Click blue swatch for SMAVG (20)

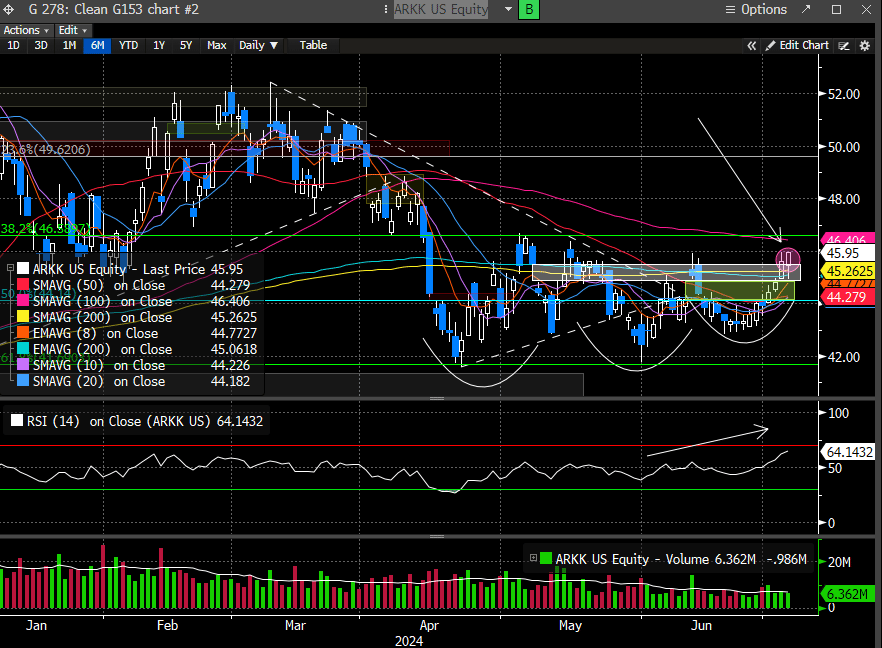point(23,381)
